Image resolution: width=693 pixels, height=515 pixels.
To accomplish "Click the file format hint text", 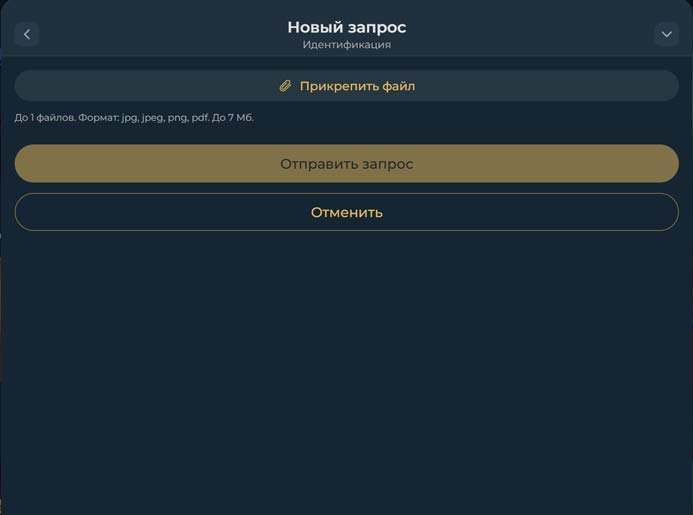I will click(x=134, y=118).
